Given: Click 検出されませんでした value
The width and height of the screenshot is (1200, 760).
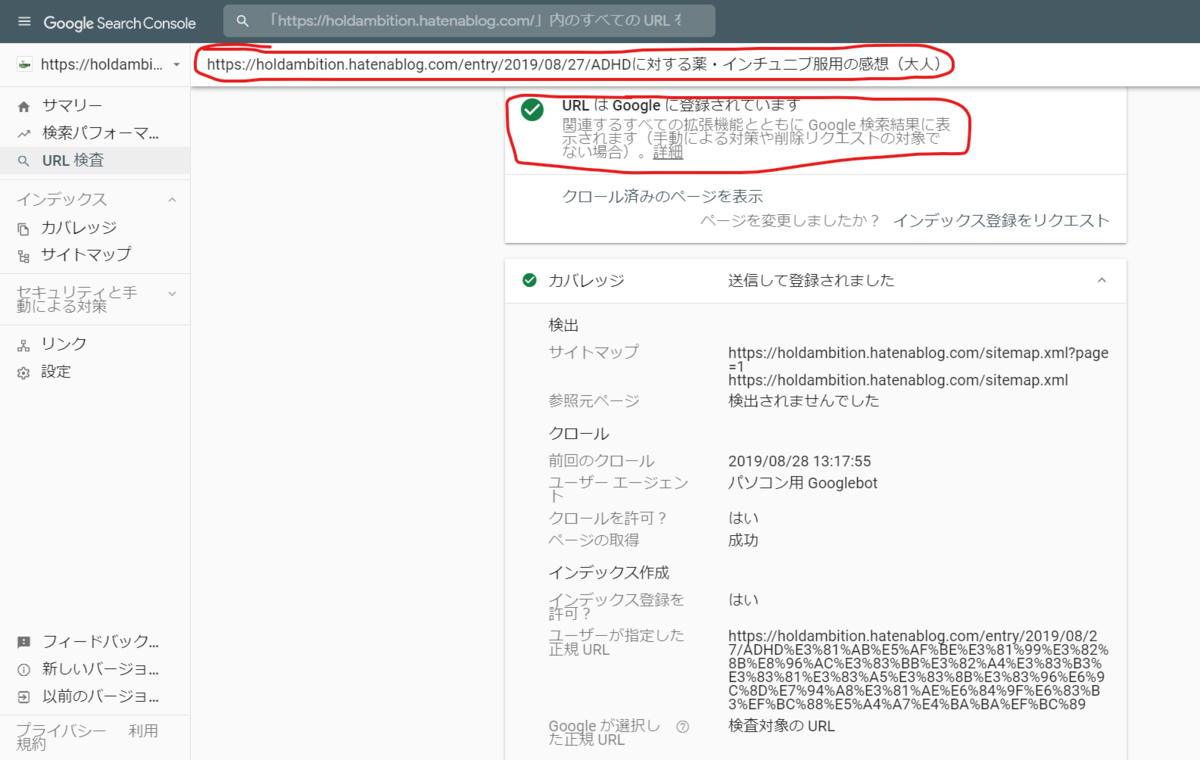Looking at the screenshot, I should pos(804,401).
